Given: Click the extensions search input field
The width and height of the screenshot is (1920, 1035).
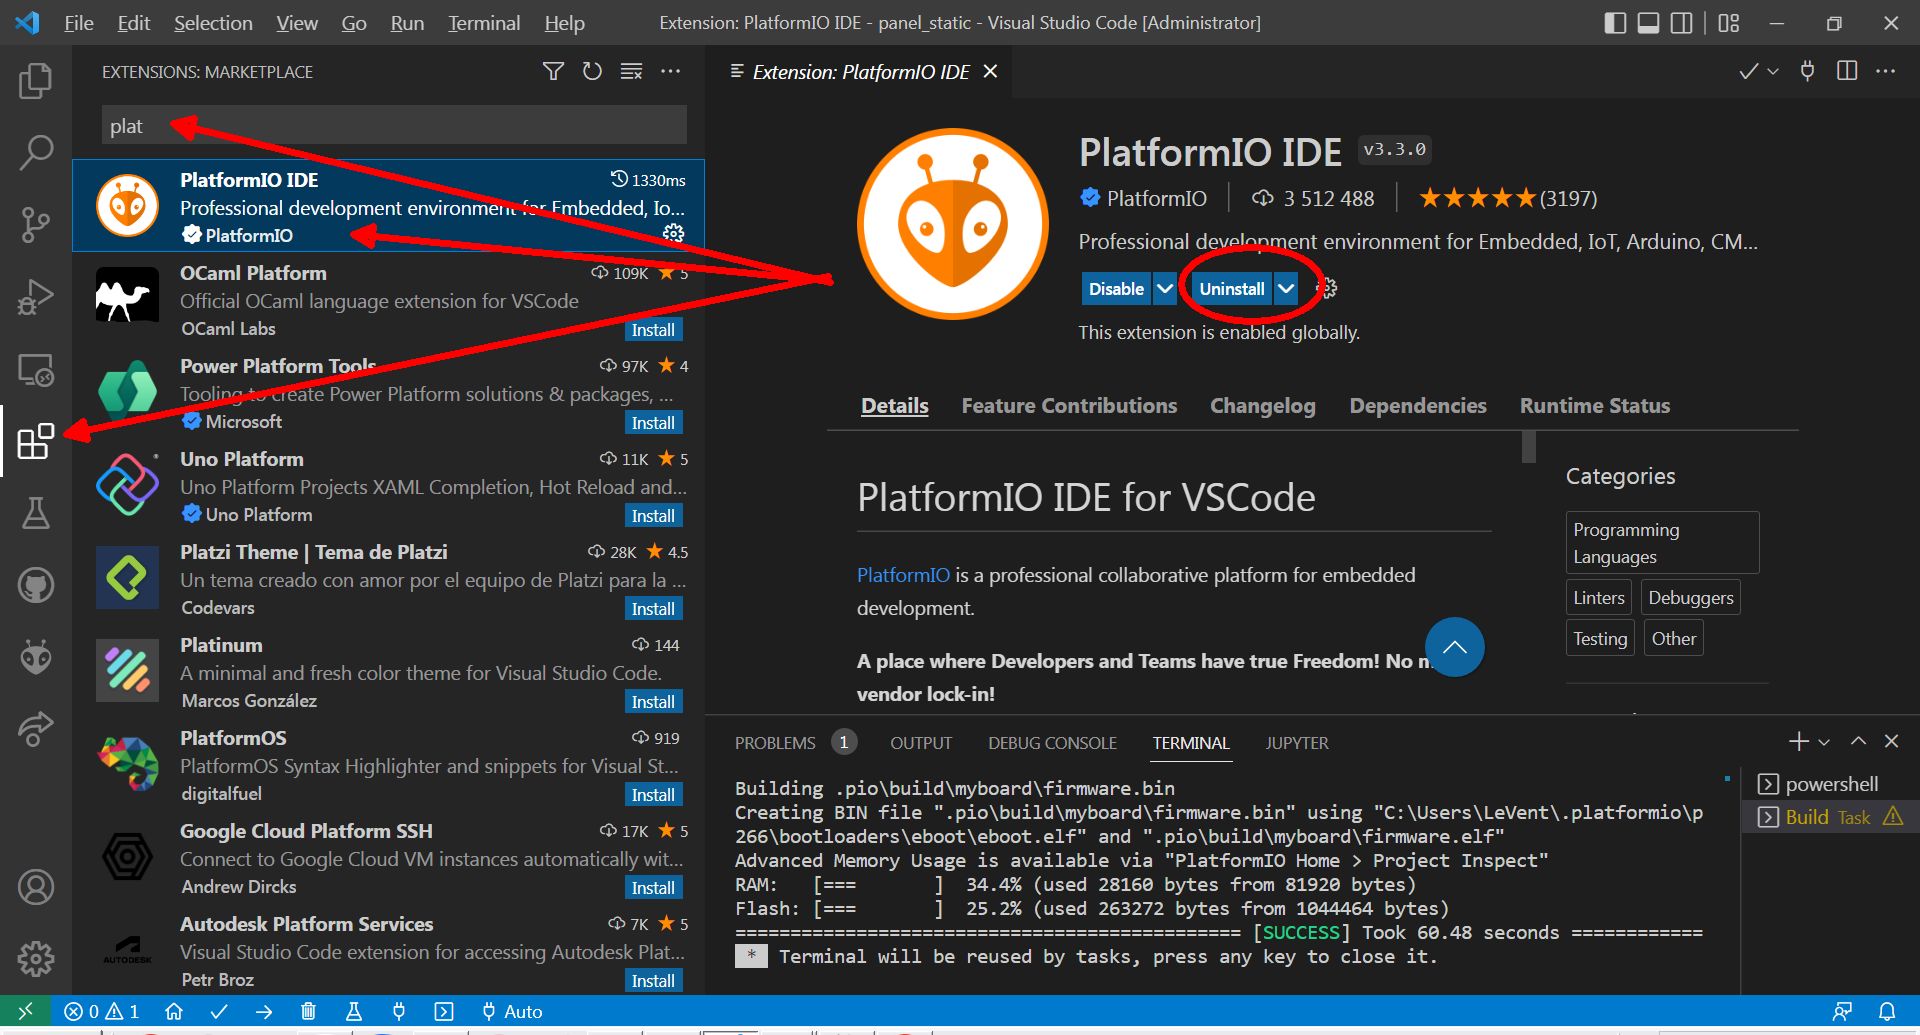Looking at the screenshot, I should click(394, 126).
